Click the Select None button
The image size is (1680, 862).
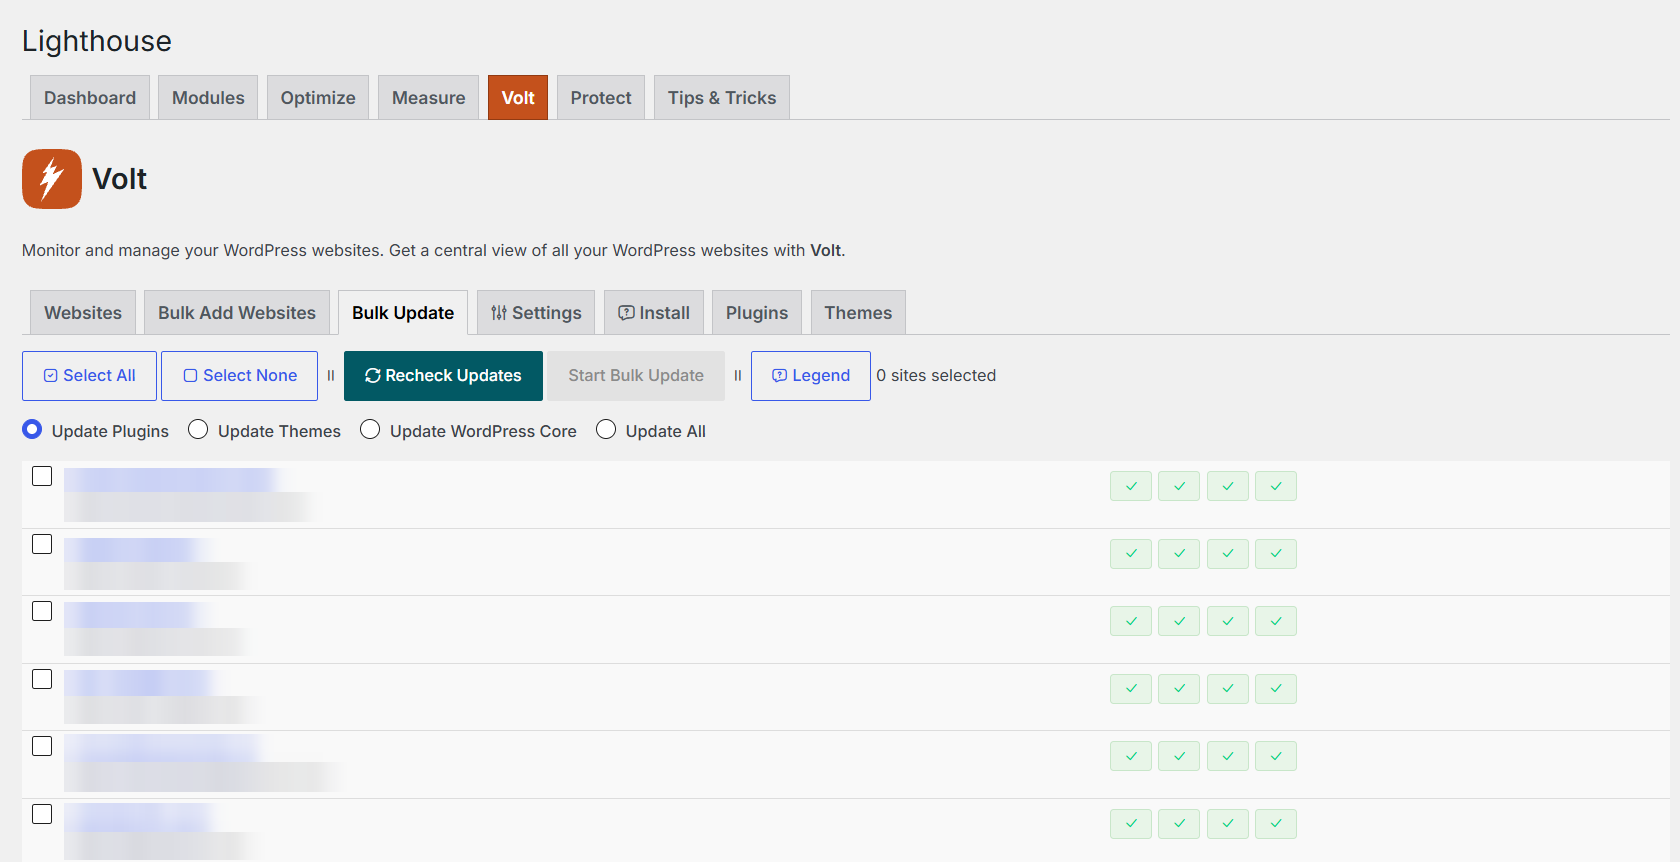coord(240,376)
